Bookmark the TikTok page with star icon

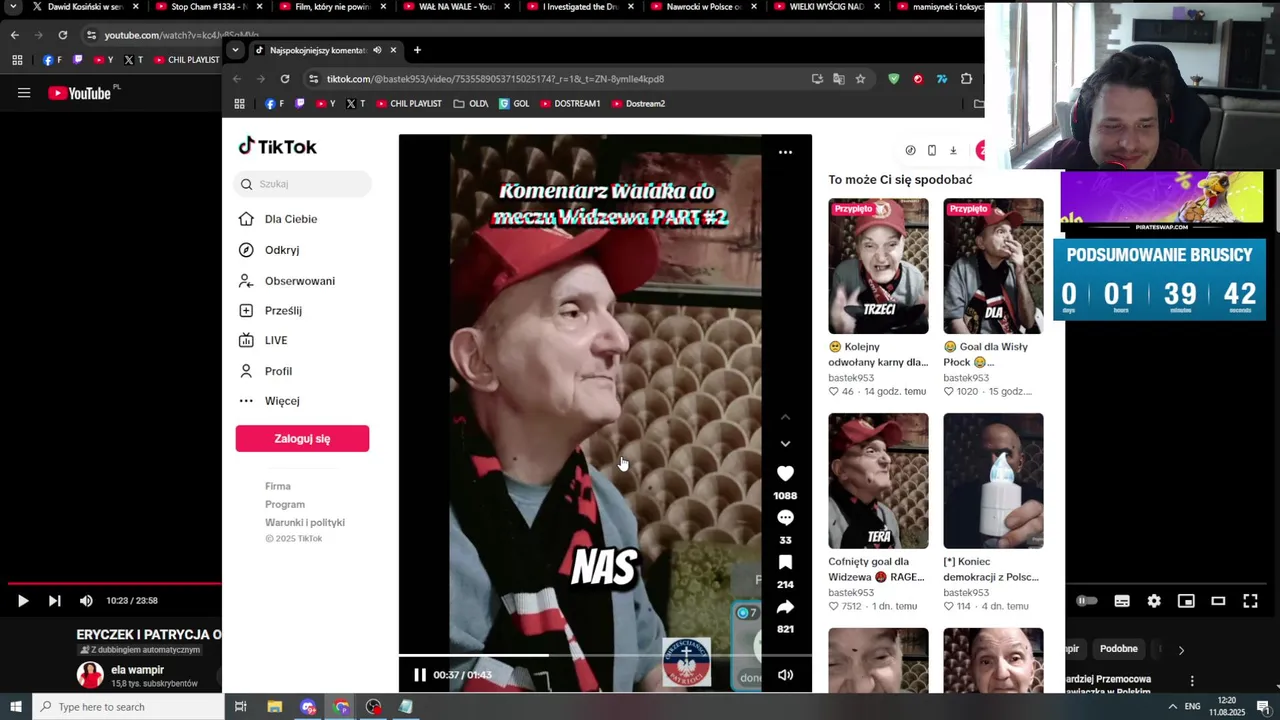pos(860,79)
